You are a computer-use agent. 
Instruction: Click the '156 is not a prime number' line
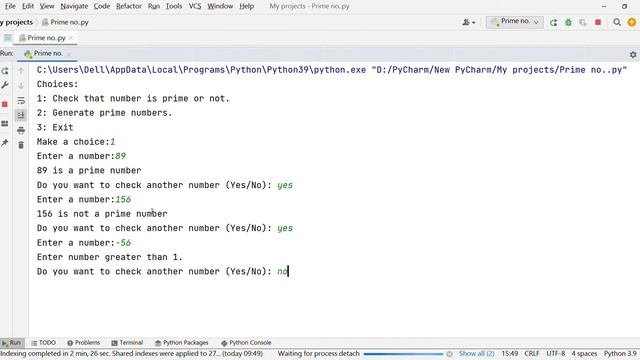point(102,214)
